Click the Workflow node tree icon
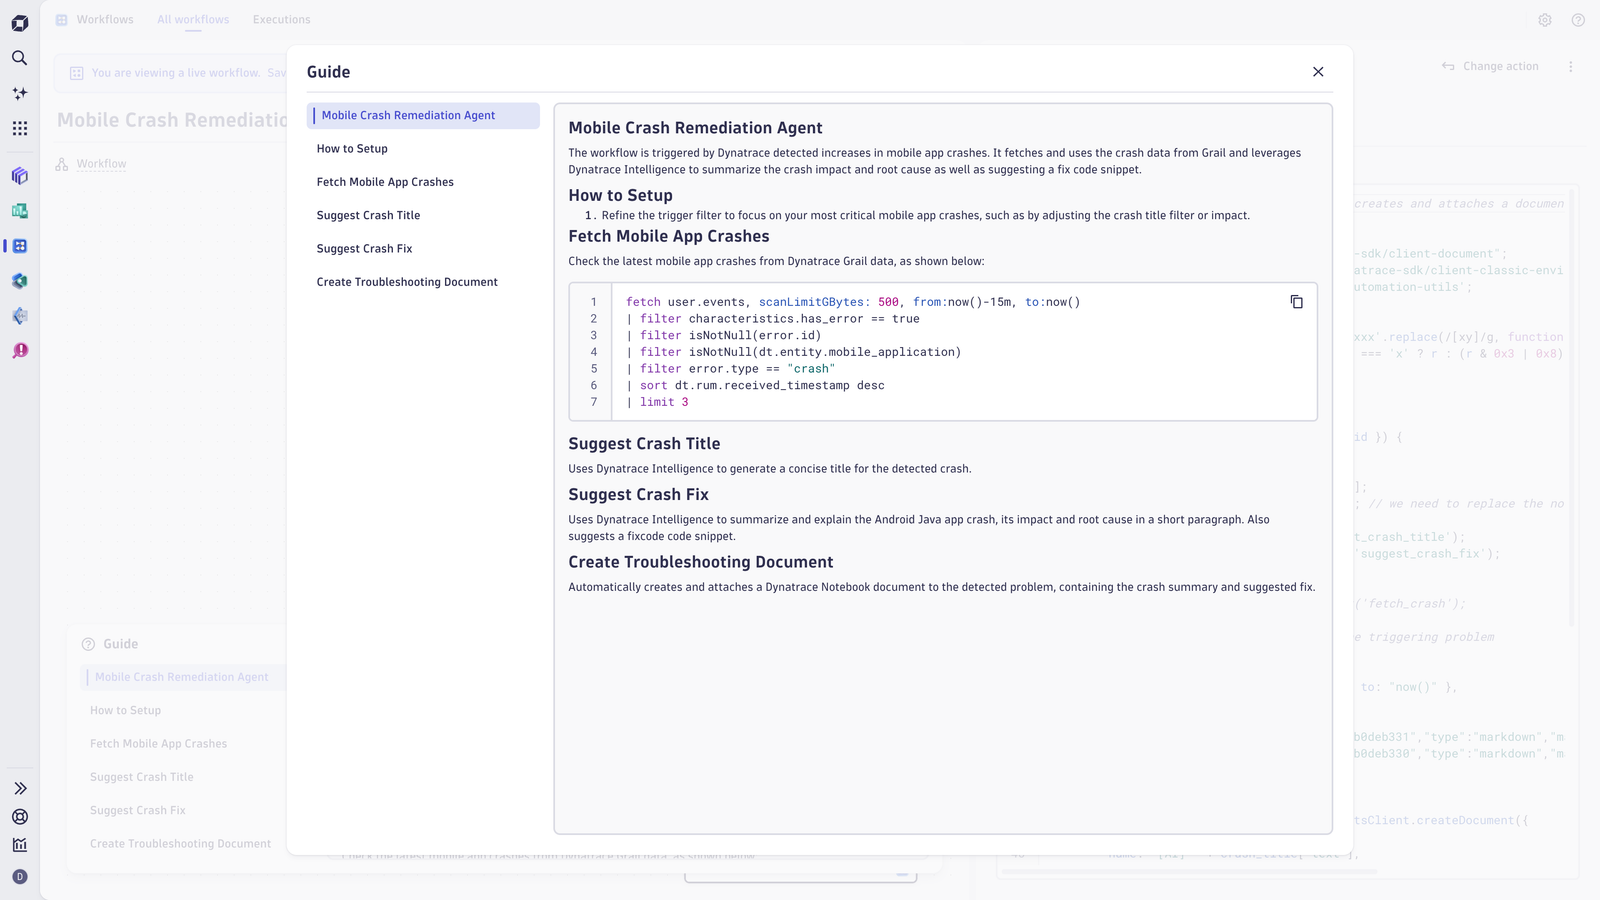 (62, 164)
